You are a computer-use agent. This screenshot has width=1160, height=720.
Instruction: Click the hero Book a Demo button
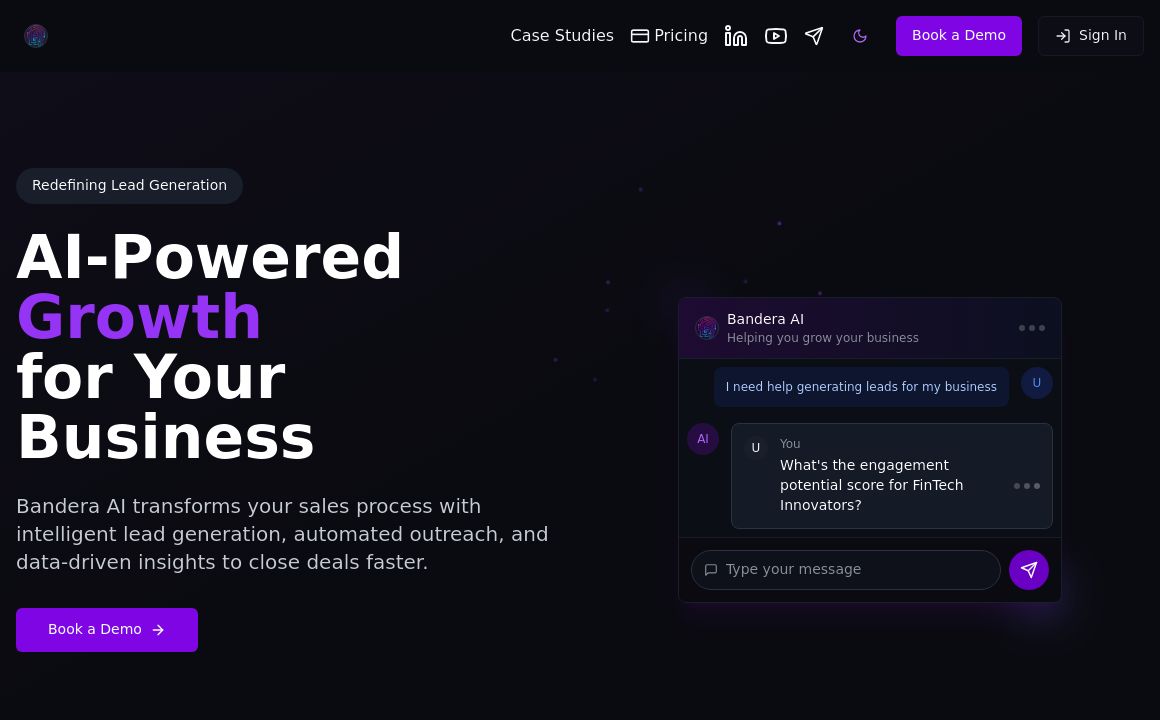coord(107,630)
